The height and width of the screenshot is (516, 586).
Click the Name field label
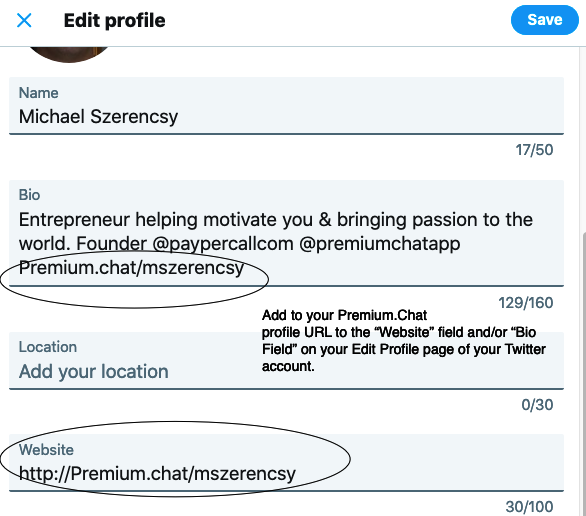38,93
